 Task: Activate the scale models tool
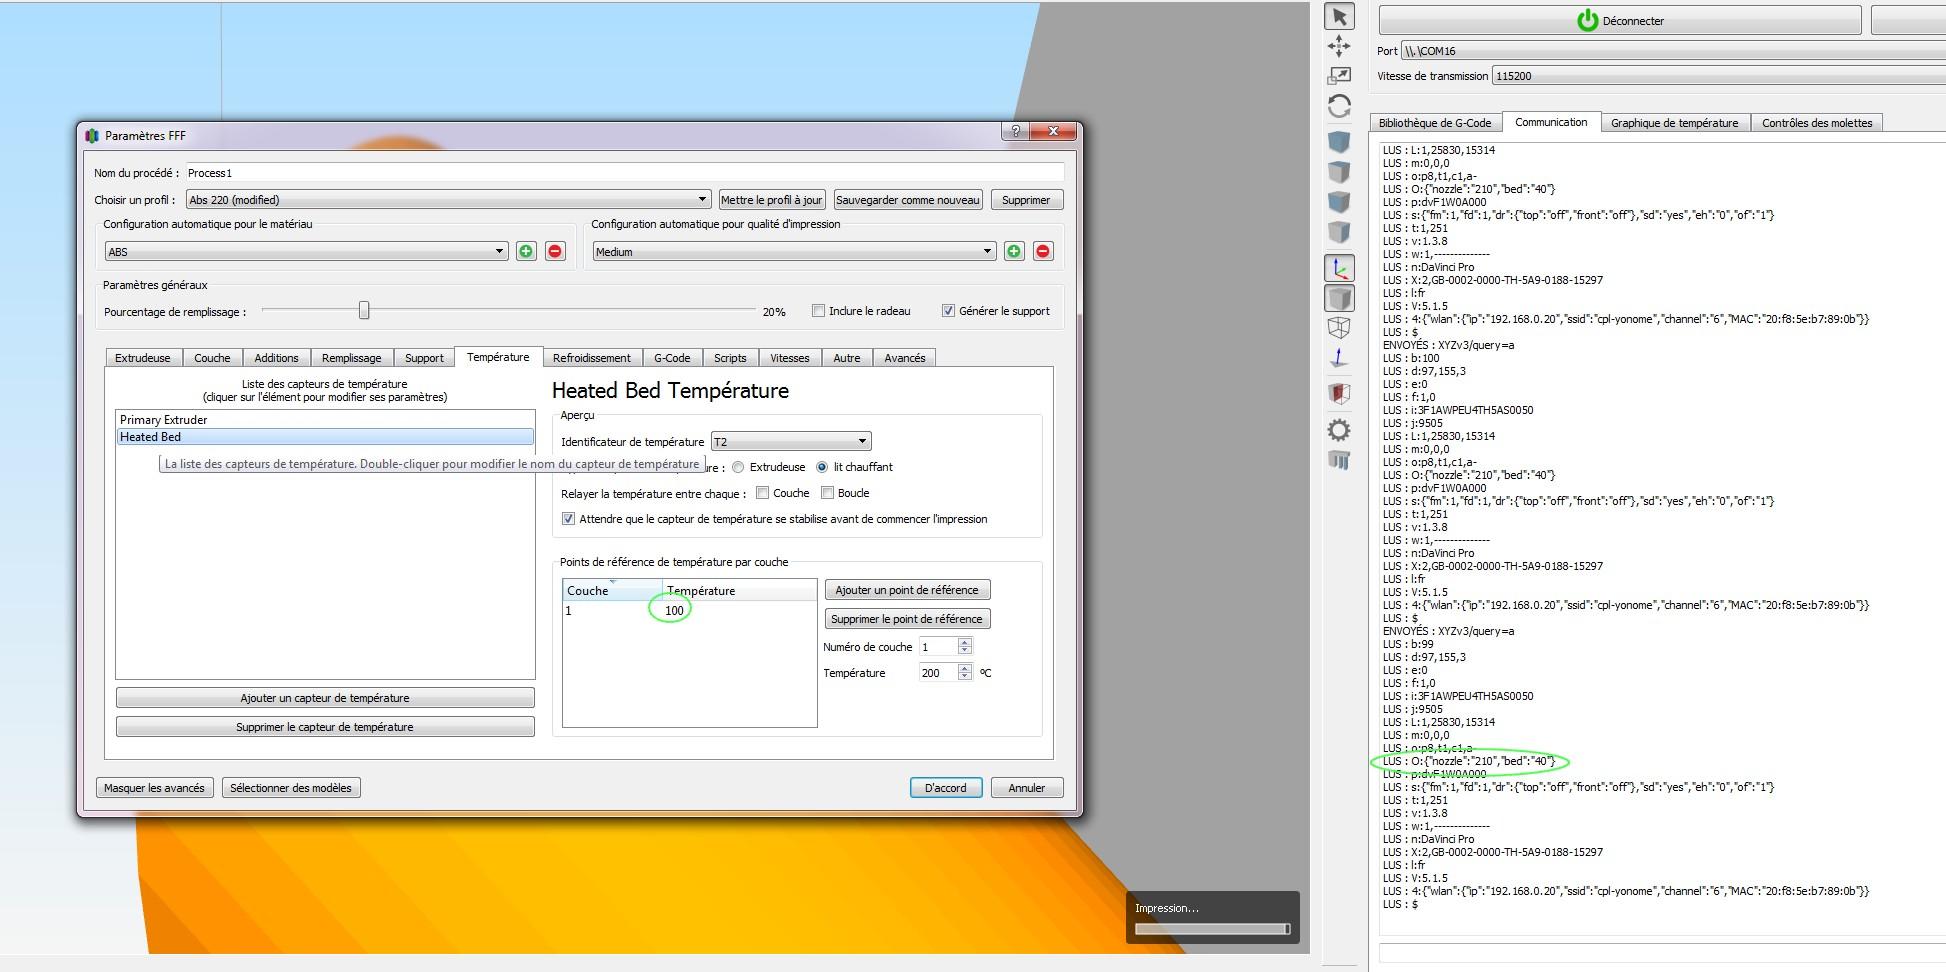point(1339,76)
